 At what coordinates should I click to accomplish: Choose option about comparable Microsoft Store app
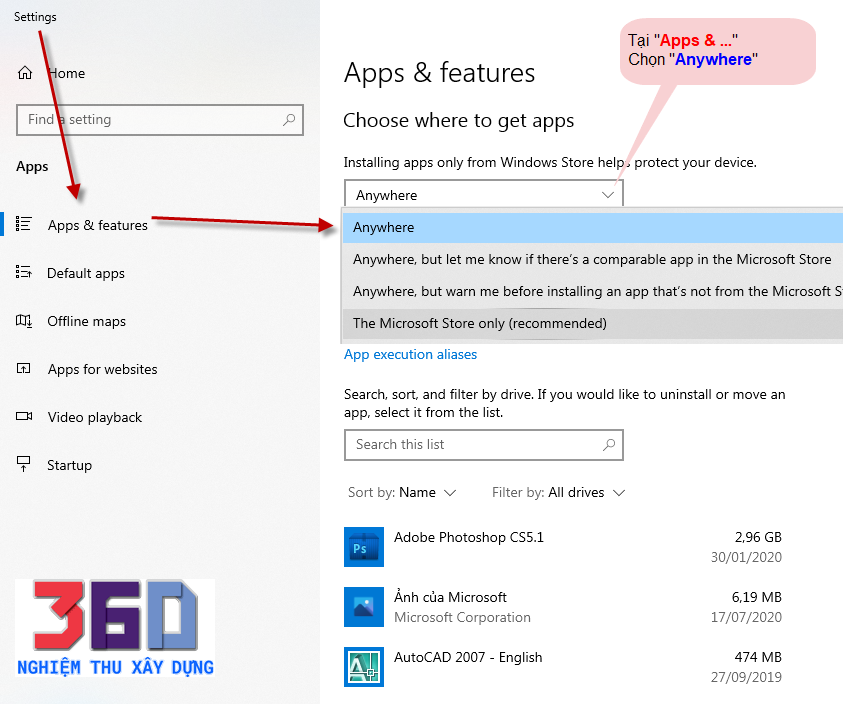pyautogui.click(x=592, y=259)
